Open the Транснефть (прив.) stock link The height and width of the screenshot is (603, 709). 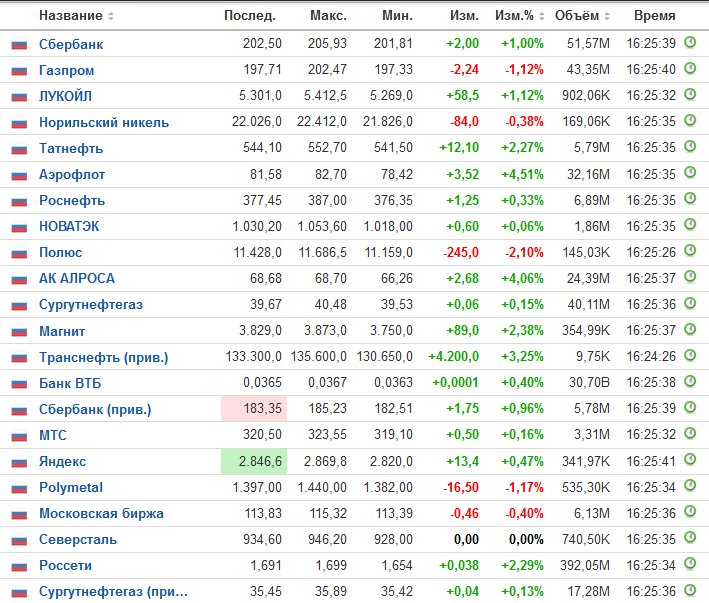(104, 358)
